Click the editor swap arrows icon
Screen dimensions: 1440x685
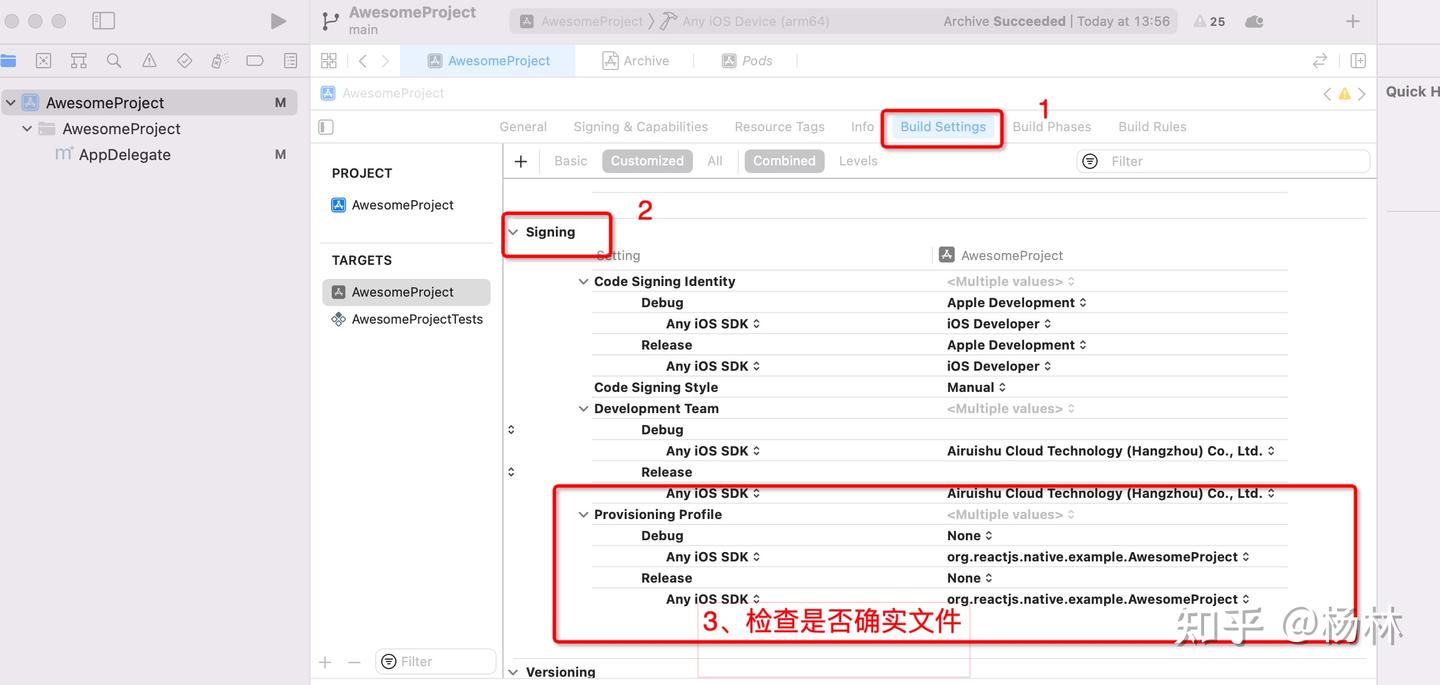coord(1320,61)
